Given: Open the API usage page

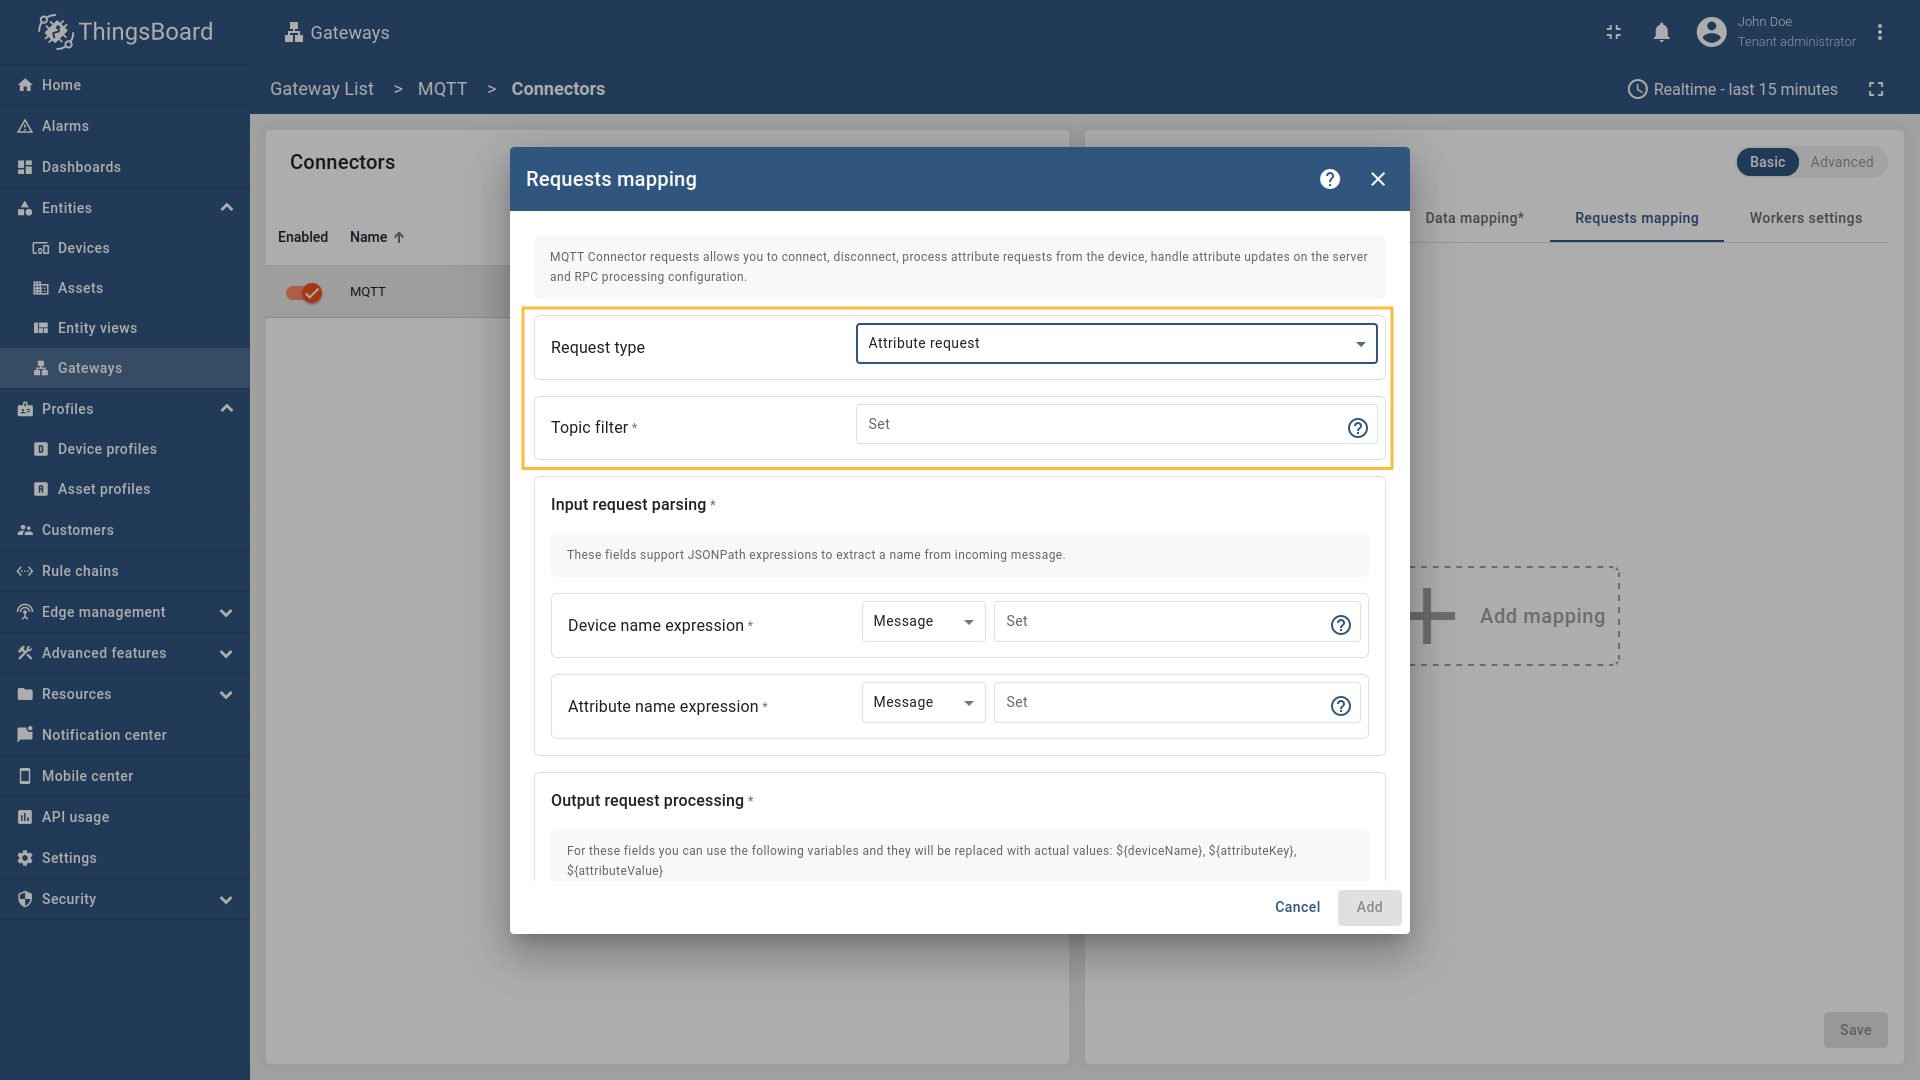Looking at the screenshot, I should point(74,817).
